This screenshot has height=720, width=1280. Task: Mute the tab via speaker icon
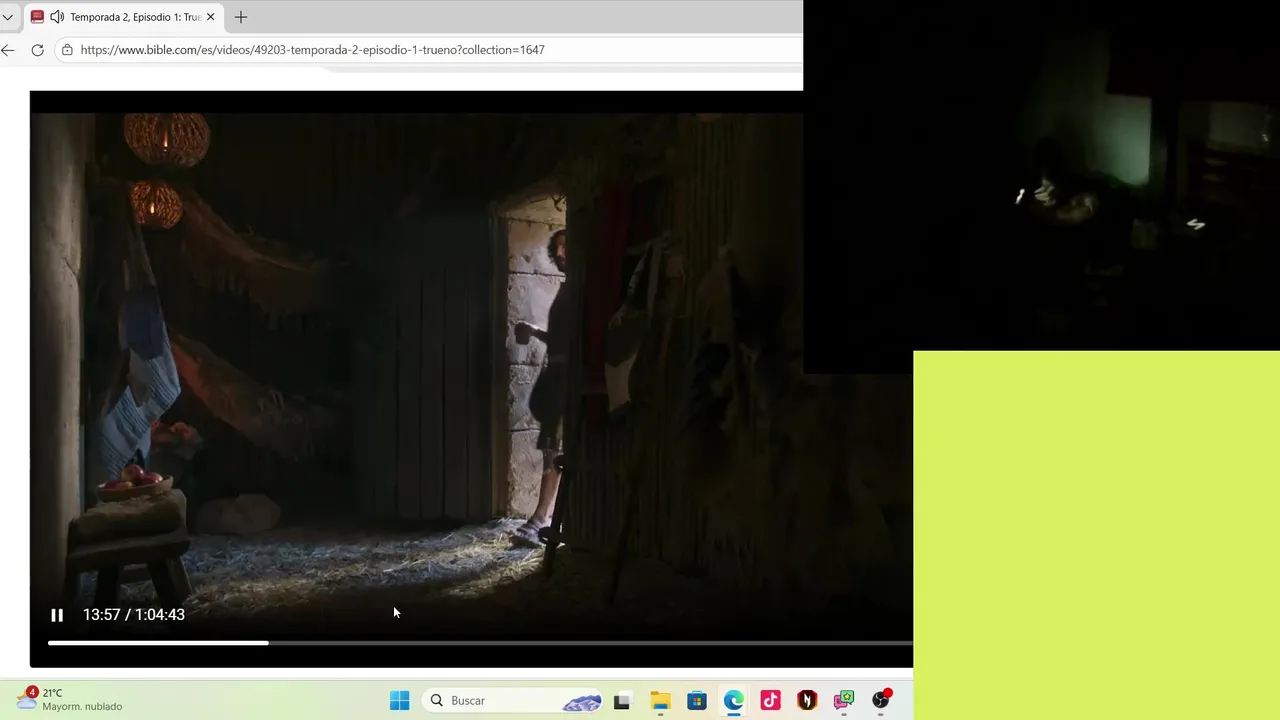pyautogui.click(x=57, y=17)
